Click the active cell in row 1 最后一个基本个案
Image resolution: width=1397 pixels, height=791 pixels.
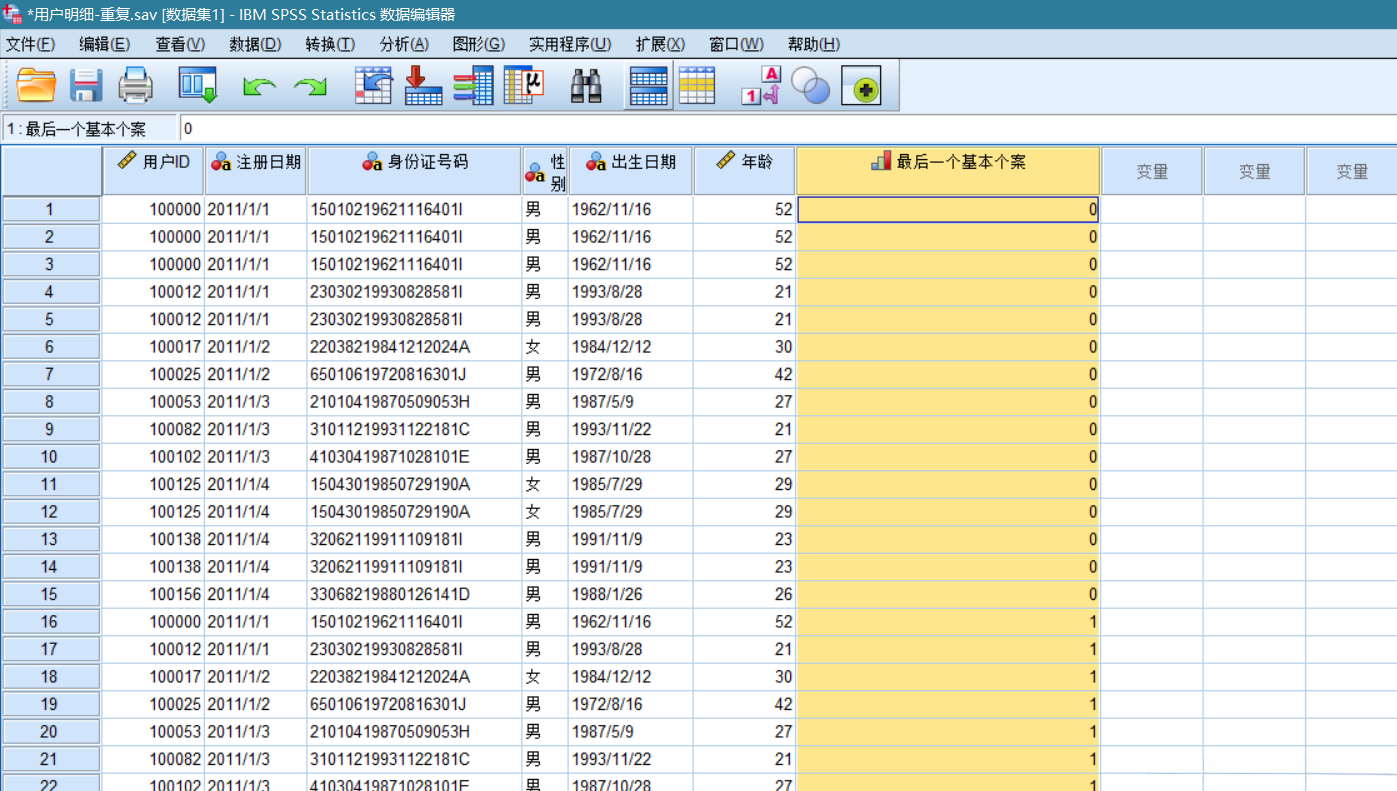948,209
